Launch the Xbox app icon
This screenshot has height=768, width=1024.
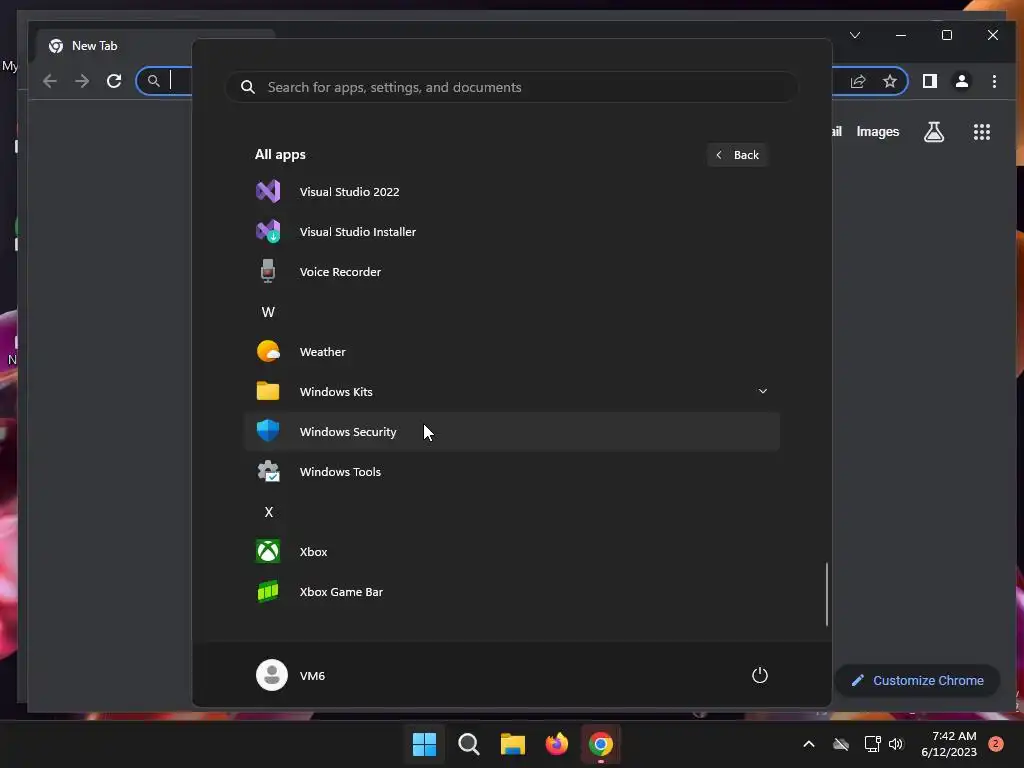(268, 551)
